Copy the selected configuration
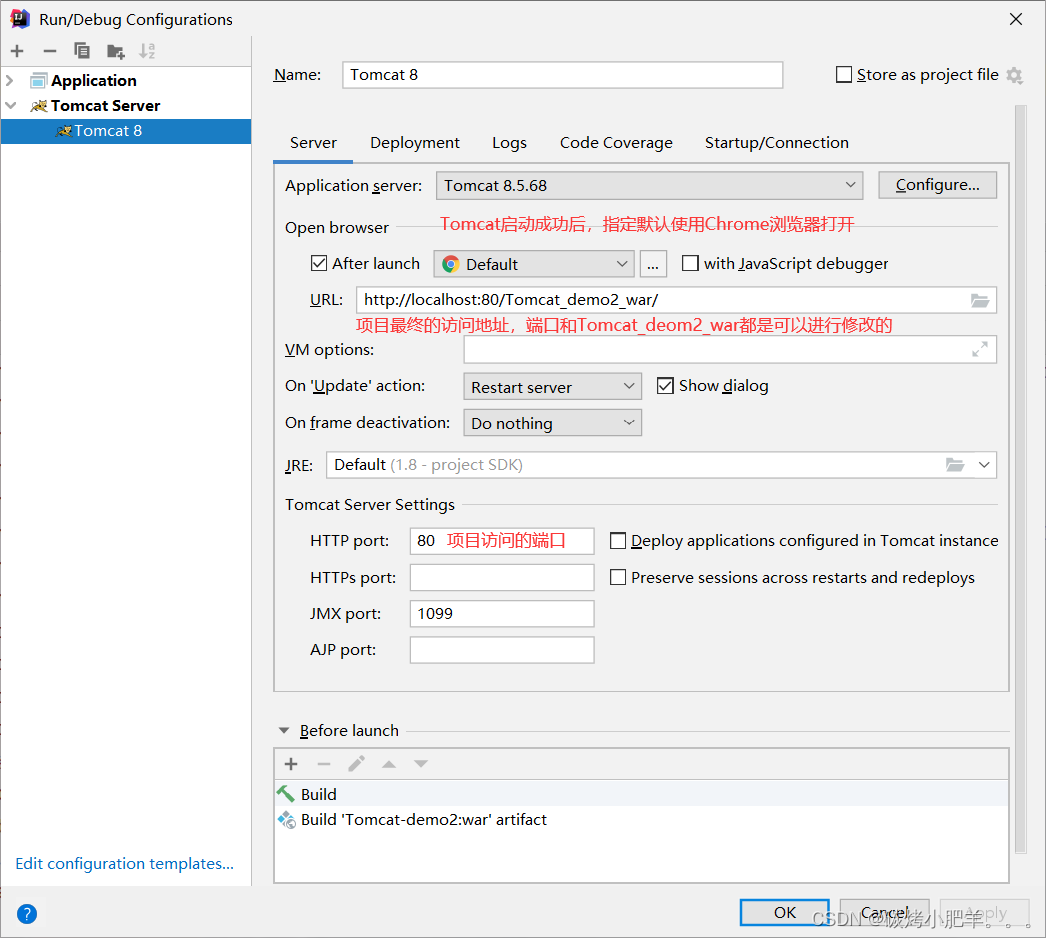Image resolution: width=1046 pixels, height=938 pixels. pyautogui.click(x=82, y=51)
